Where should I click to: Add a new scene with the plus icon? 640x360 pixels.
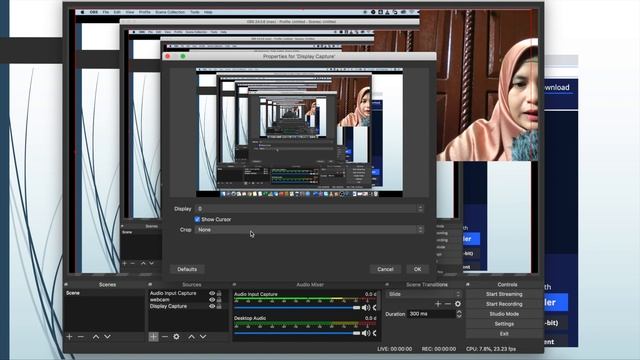69,337
